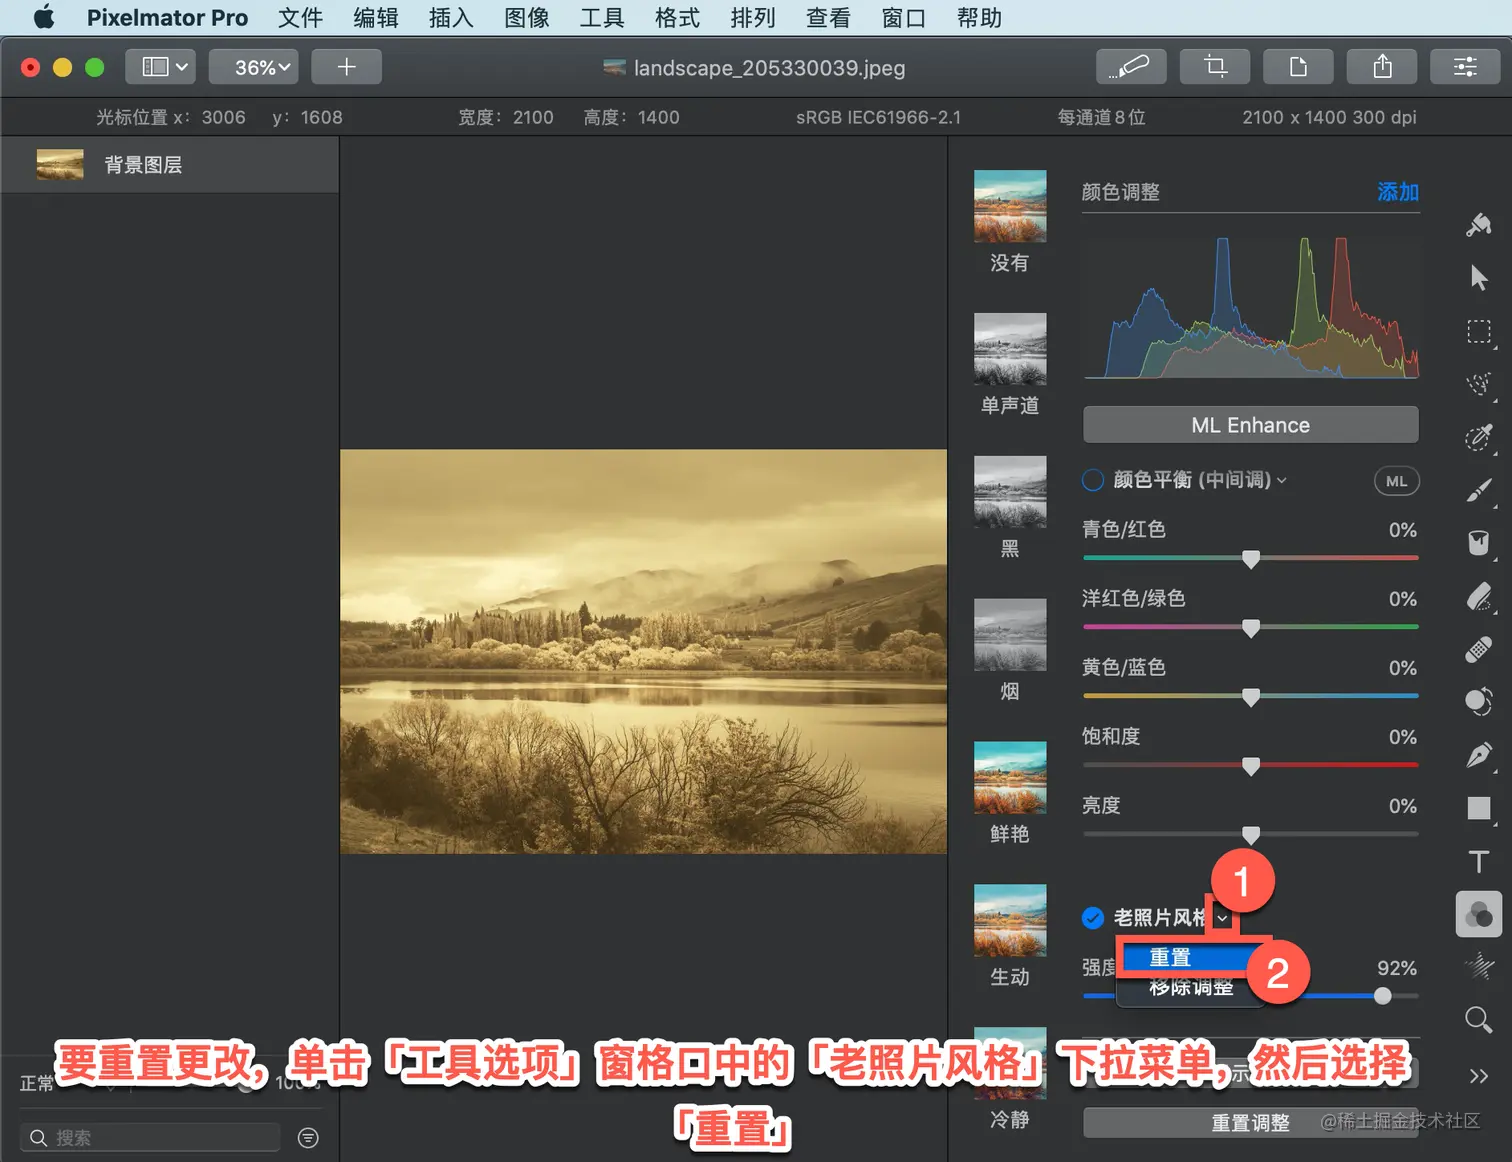1512x1162 pixels.
Task: Toggle ML button for Color Balance
Action: (x=1396, y=481)
